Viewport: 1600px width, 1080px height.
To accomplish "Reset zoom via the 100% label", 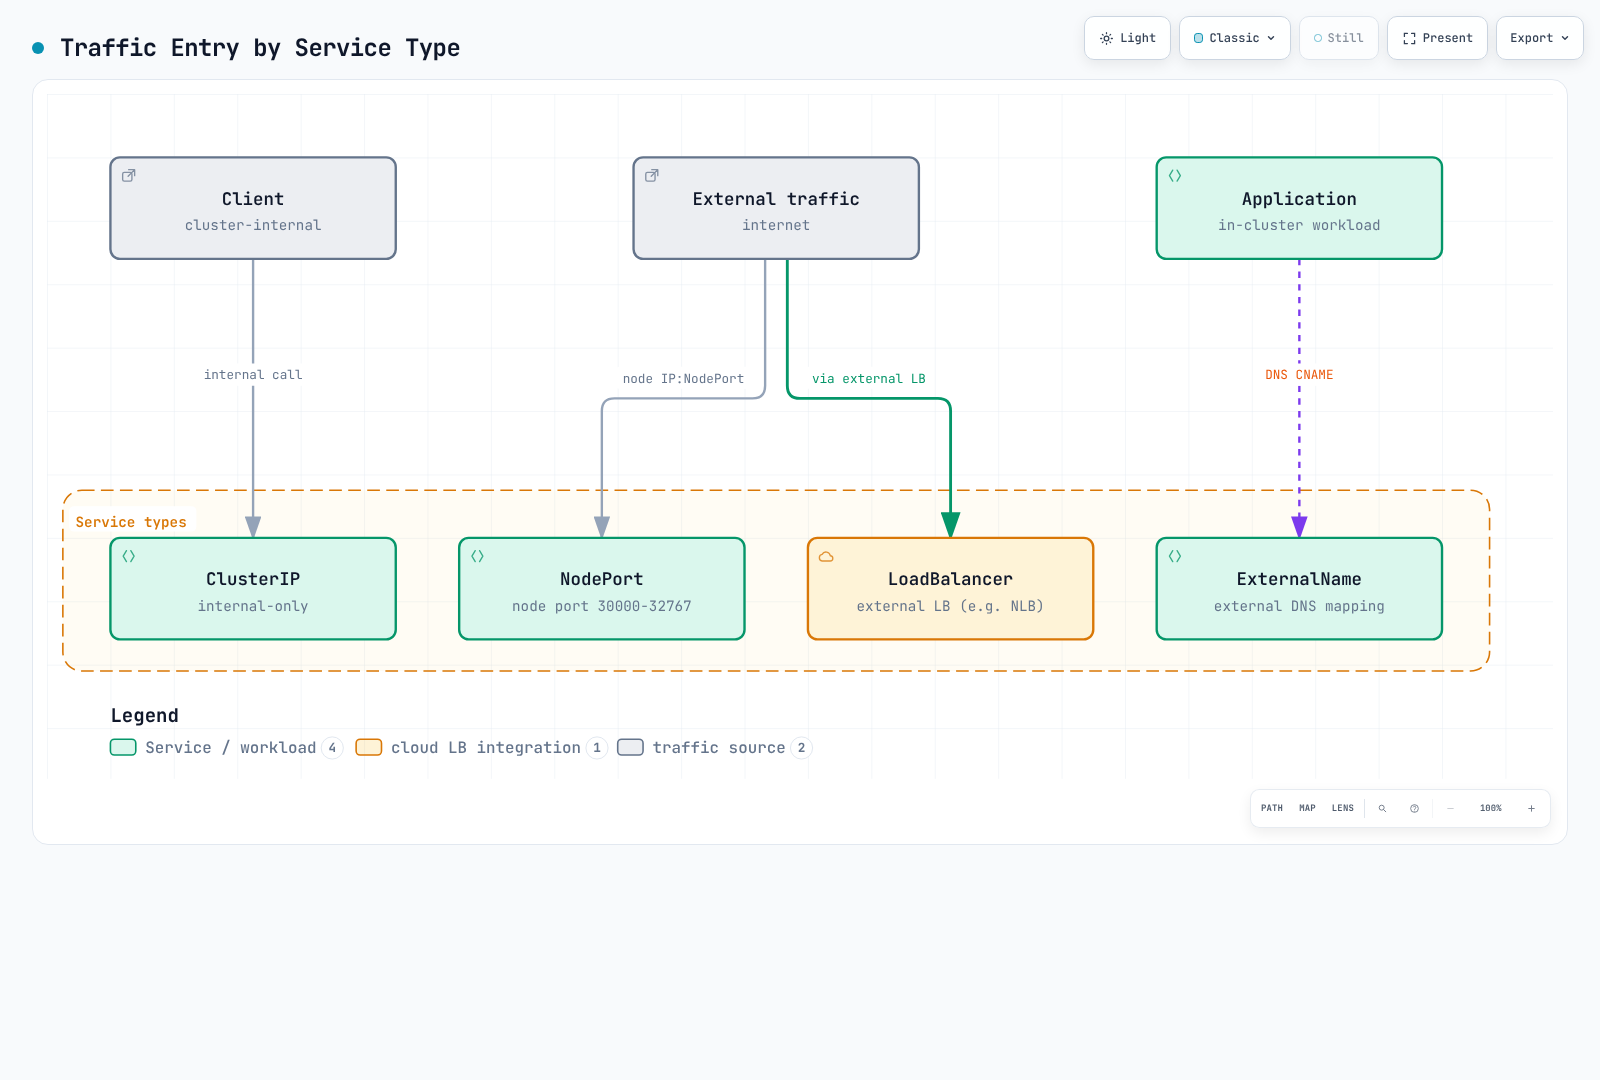I will point(1491,808).
